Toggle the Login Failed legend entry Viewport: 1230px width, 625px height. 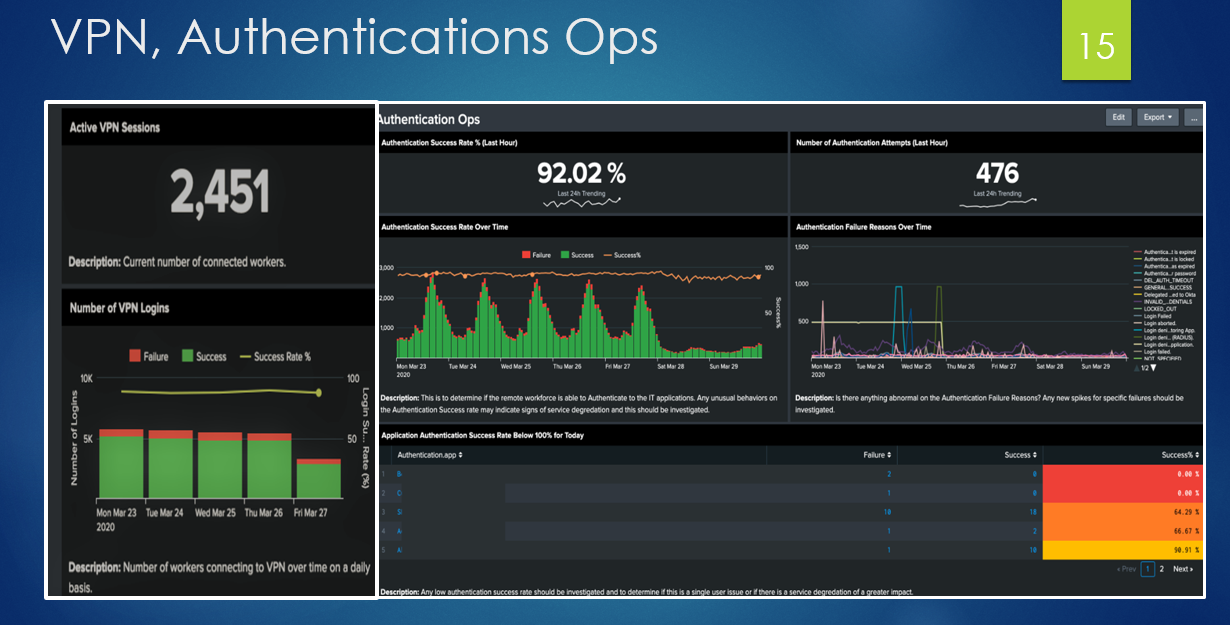point(1153,316)
